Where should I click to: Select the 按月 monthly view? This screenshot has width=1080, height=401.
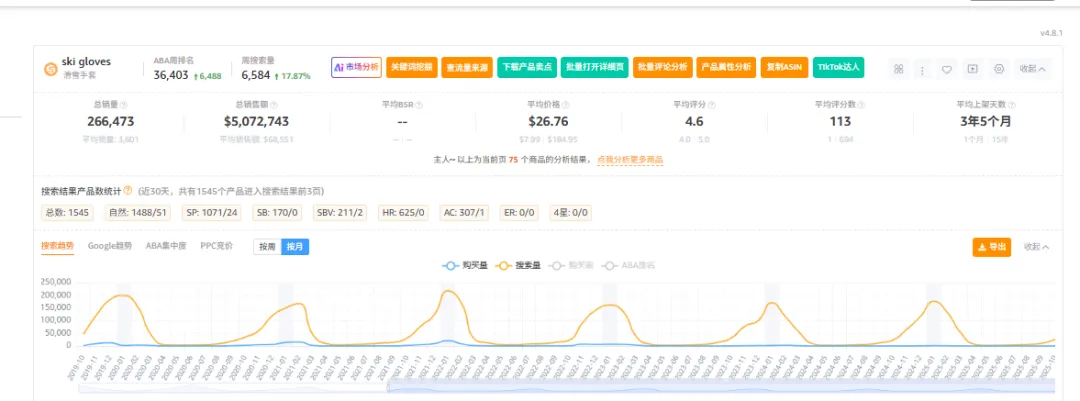pos(295,247)
